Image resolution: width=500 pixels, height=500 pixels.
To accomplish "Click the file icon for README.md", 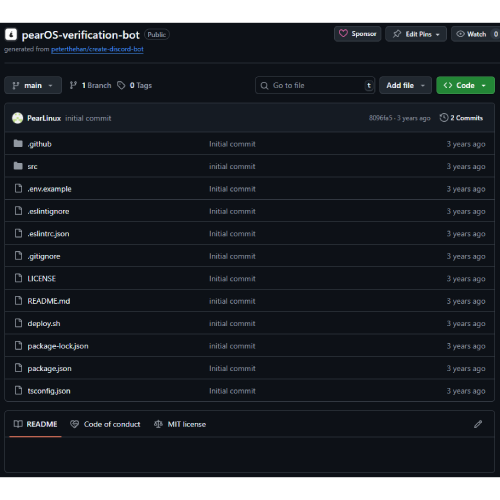I will pyautogui.click(x=19, y=301).
